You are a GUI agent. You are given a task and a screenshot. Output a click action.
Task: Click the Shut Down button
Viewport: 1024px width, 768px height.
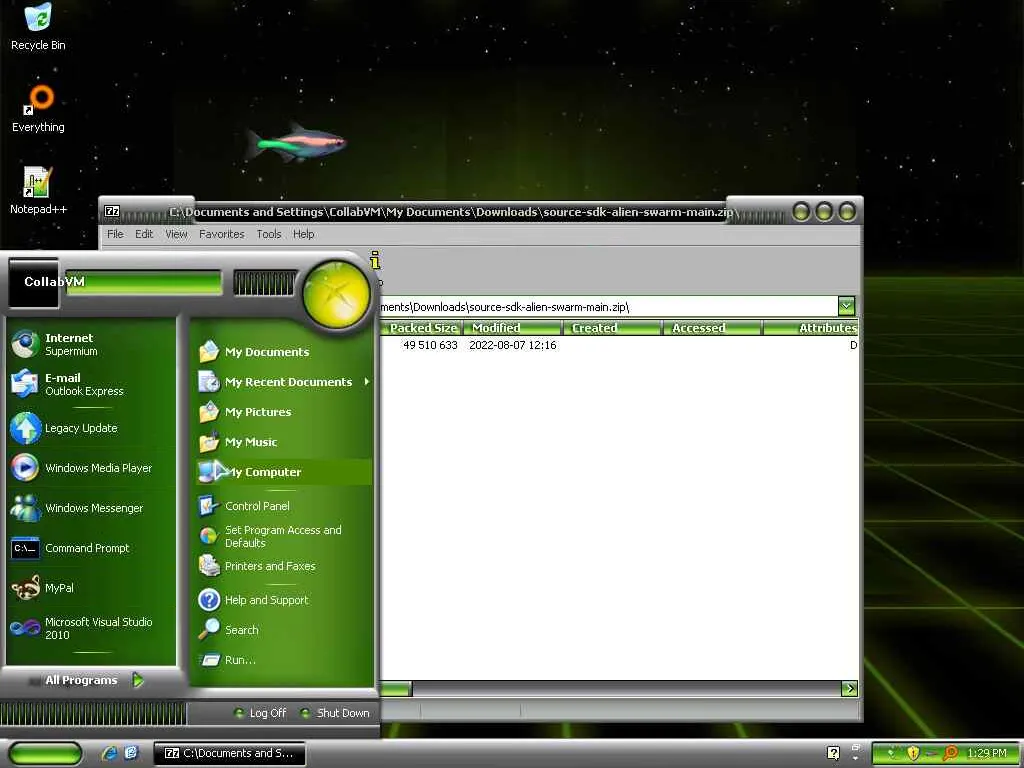(x=335, y=713)
